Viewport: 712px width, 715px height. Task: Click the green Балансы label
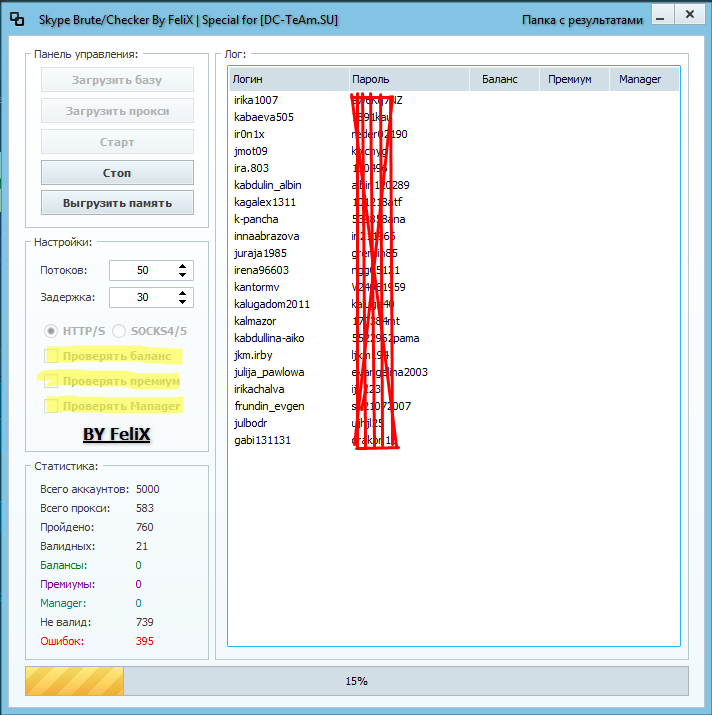(63, 565)
